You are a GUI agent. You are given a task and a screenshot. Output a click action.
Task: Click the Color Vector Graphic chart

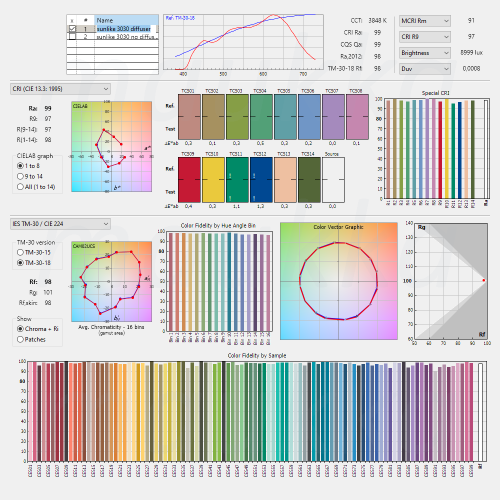(x=339, y=281)
